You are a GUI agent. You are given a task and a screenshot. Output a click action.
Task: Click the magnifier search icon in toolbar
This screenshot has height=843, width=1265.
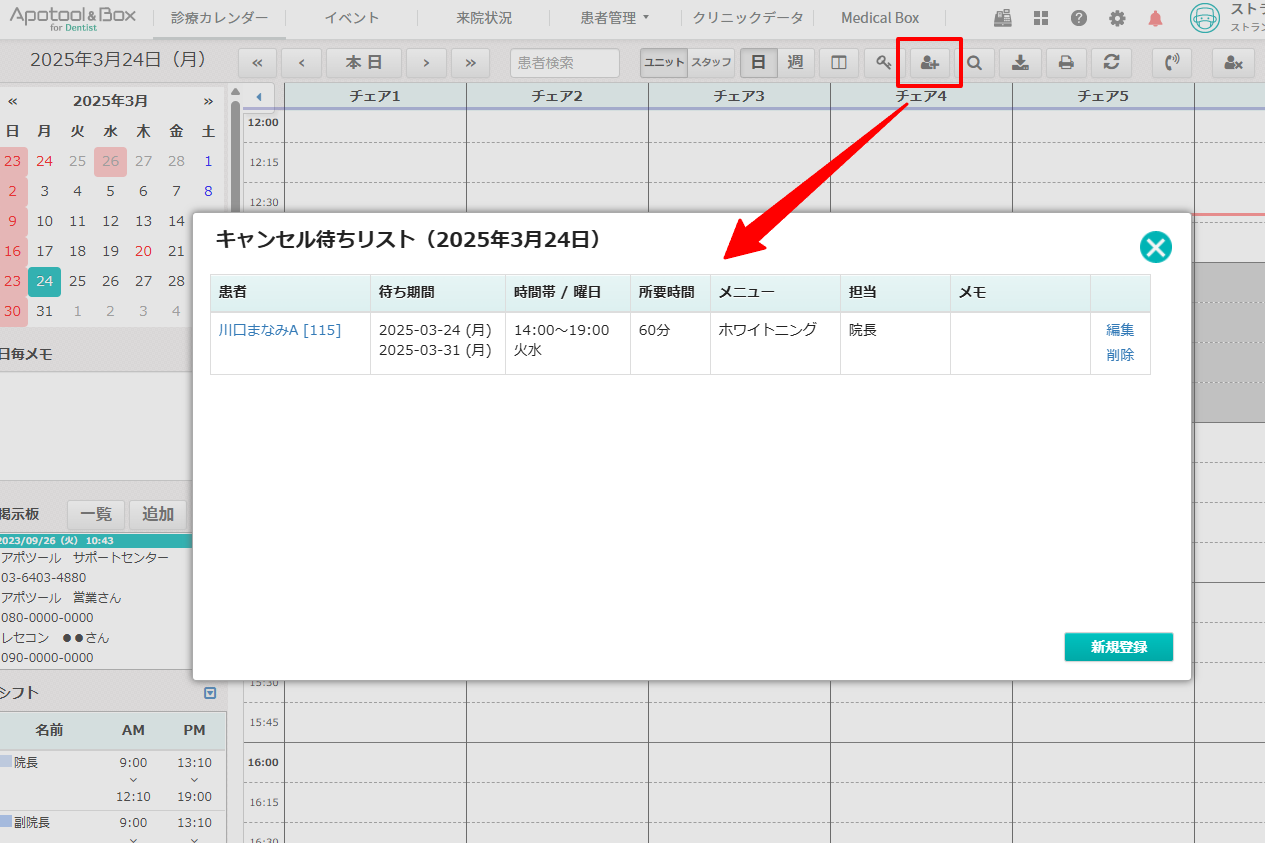[x=974, y=63]
